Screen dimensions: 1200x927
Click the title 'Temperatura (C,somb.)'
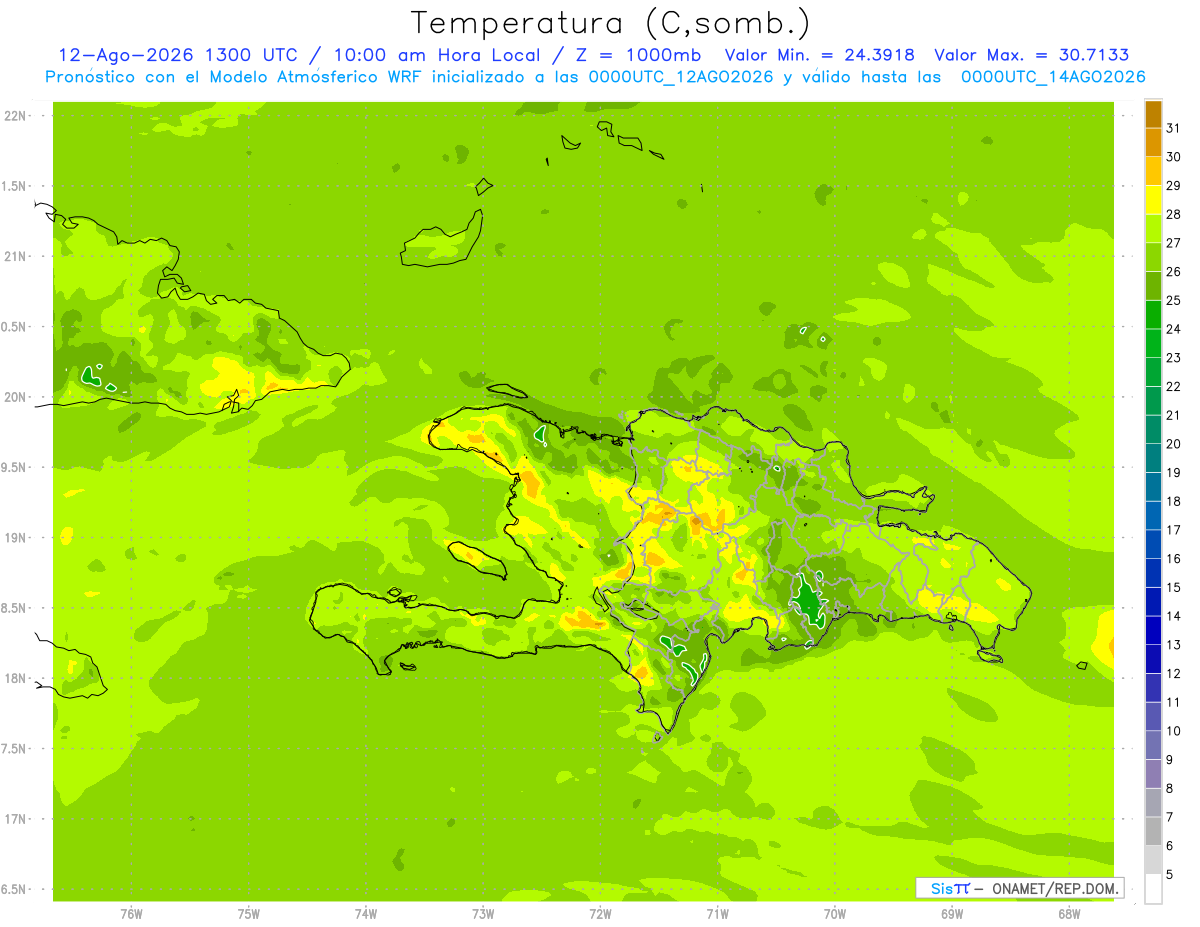pyautogui.click(x=611, y=22)
